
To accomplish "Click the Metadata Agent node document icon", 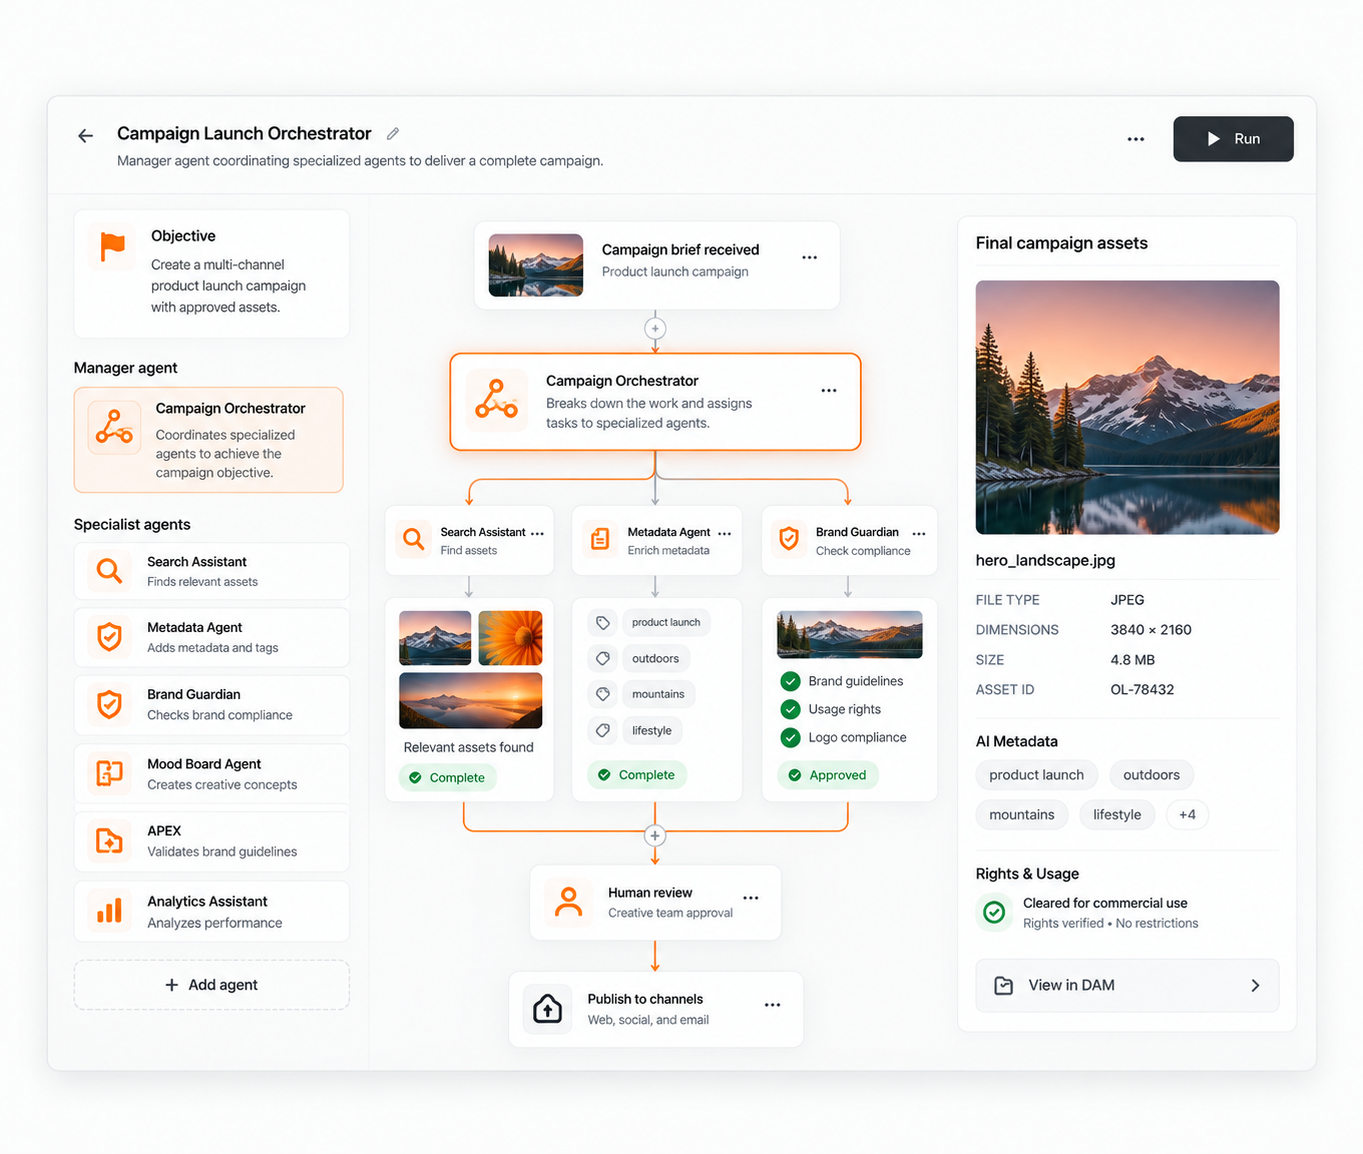I will coord(600,540).
